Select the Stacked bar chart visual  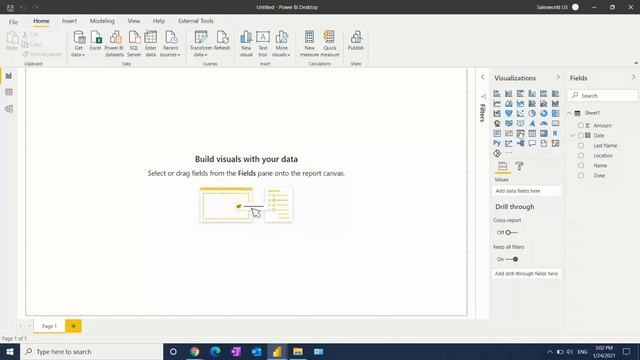[497, 93]
